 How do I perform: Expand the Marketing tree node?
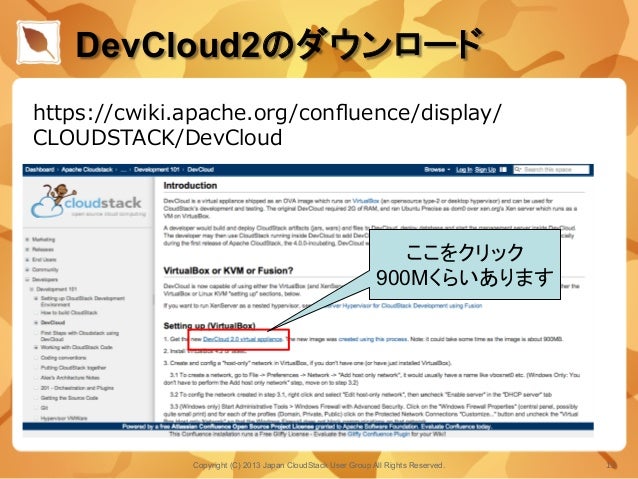coord(27,240)
